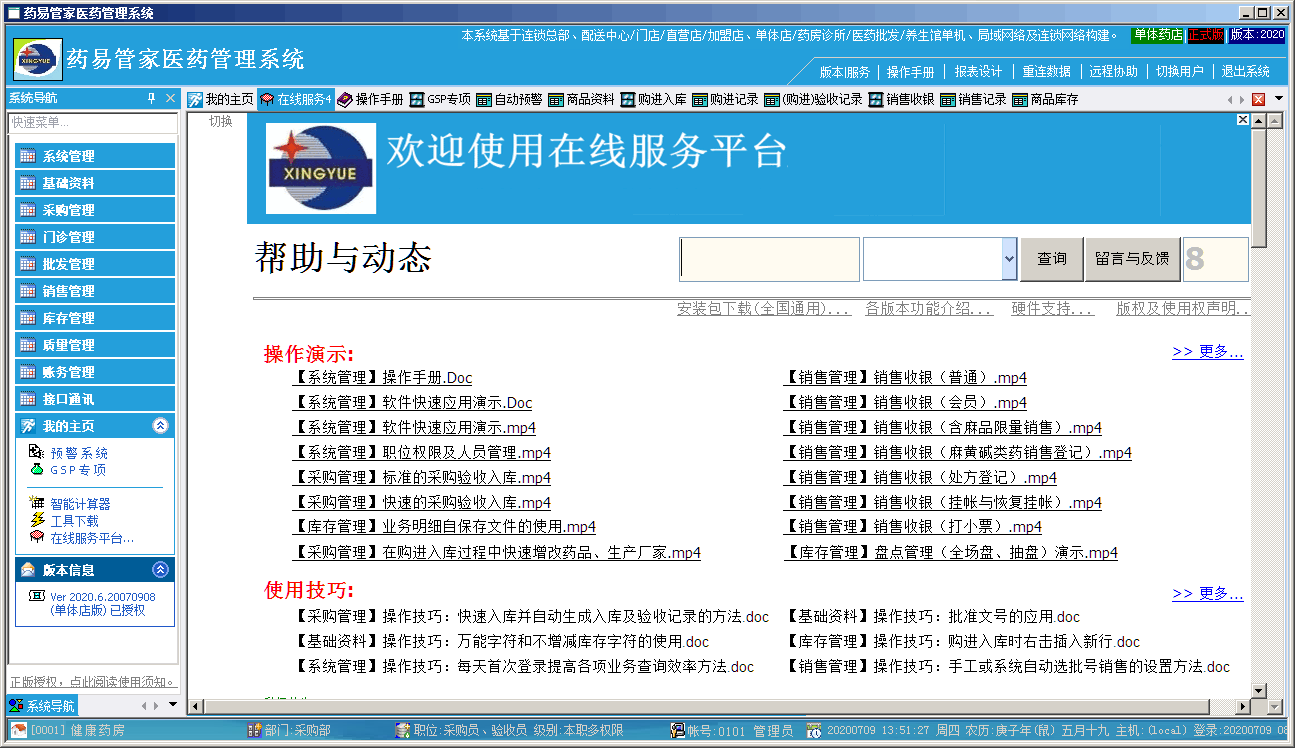
Task: Launch 智能计算器 from the sidebar
Action: pyautogui.click(x=80, y=504)
